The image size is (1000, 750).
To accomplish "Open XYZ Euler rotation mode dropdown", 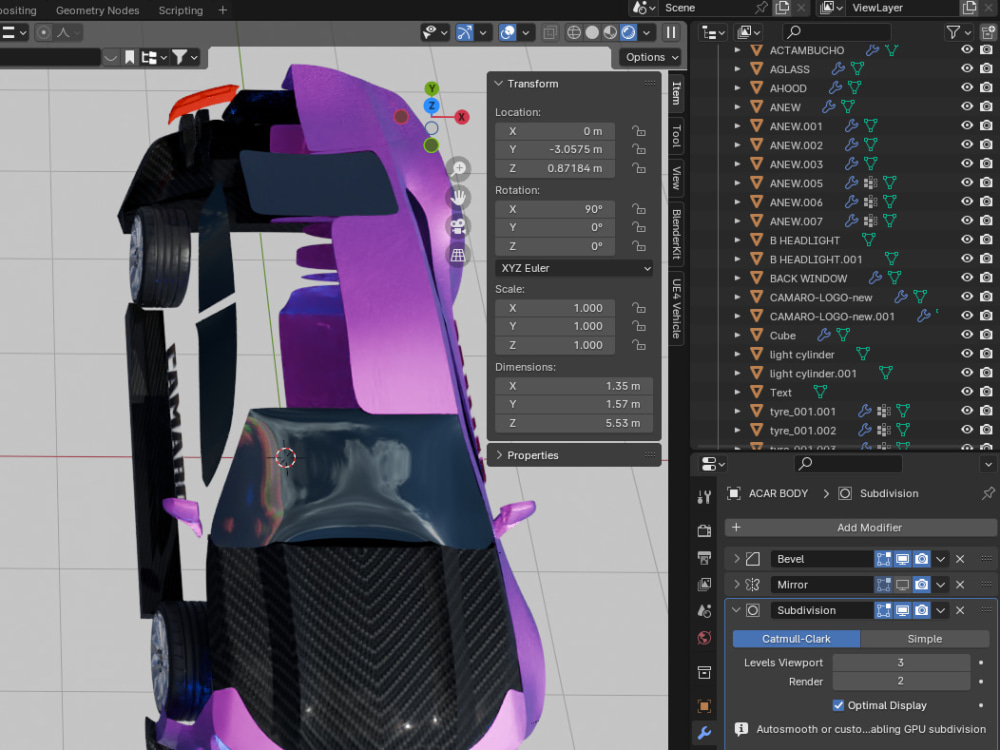I will coord(574,268).
